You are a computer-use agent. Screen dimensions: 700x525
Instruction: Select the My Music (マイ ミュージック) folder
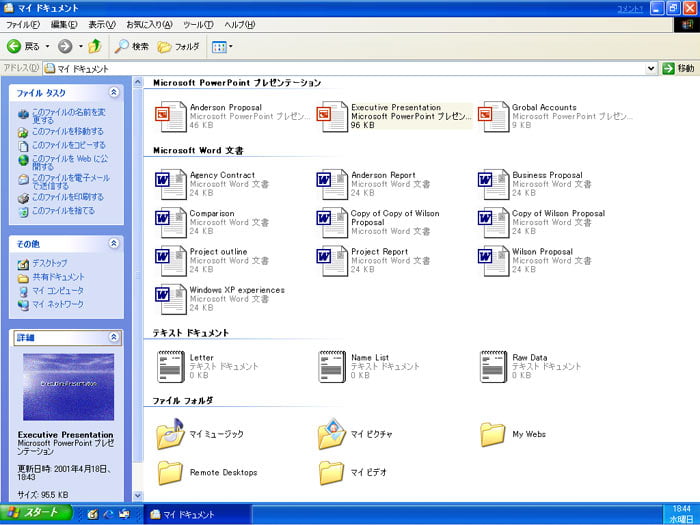[x=170, y=433]
